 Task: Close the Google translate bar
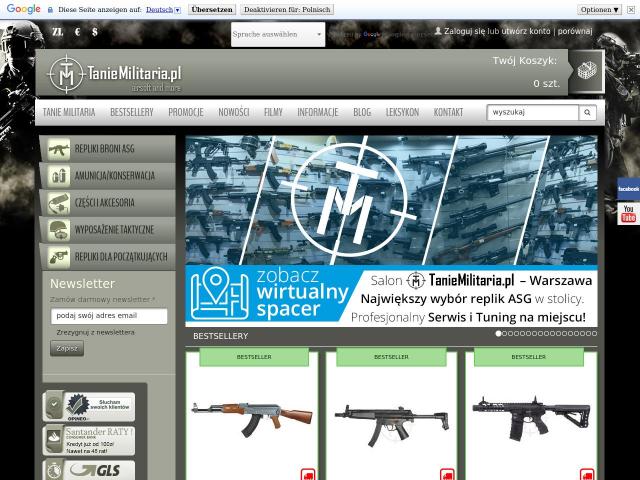[x=631, y=9]
